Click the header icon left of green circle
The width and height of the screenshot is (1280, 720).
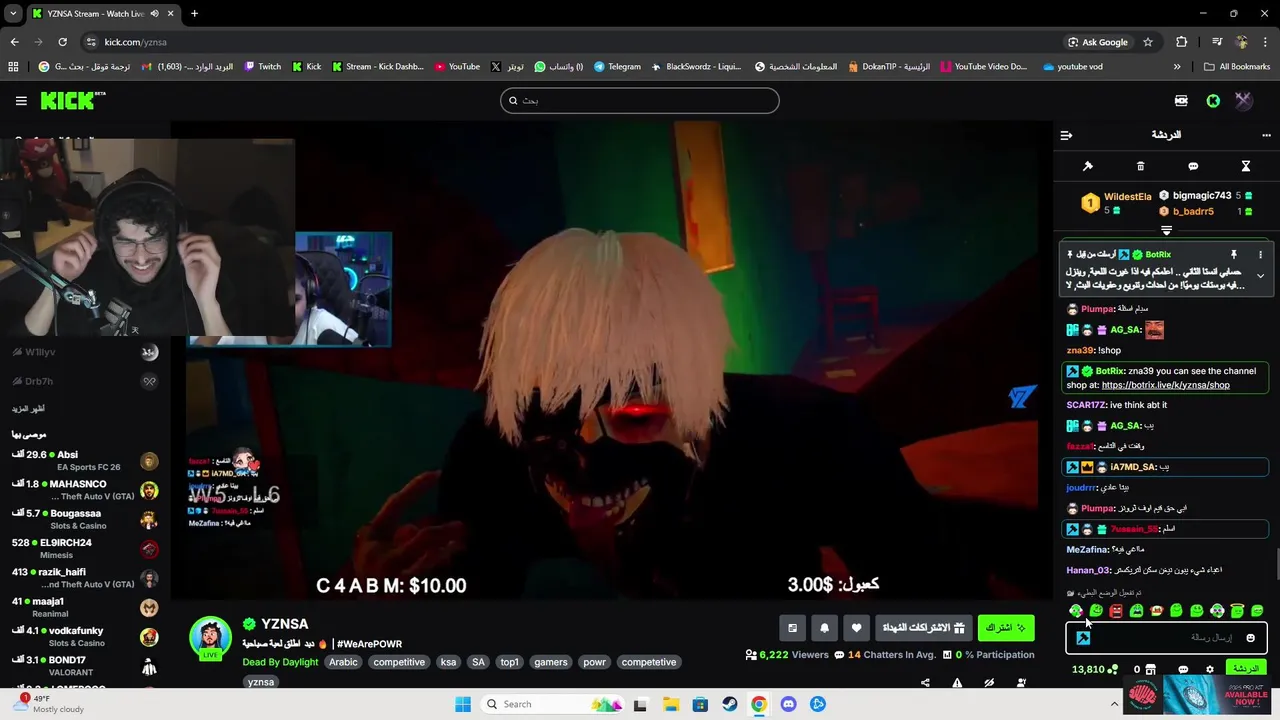click(1181, 101)
